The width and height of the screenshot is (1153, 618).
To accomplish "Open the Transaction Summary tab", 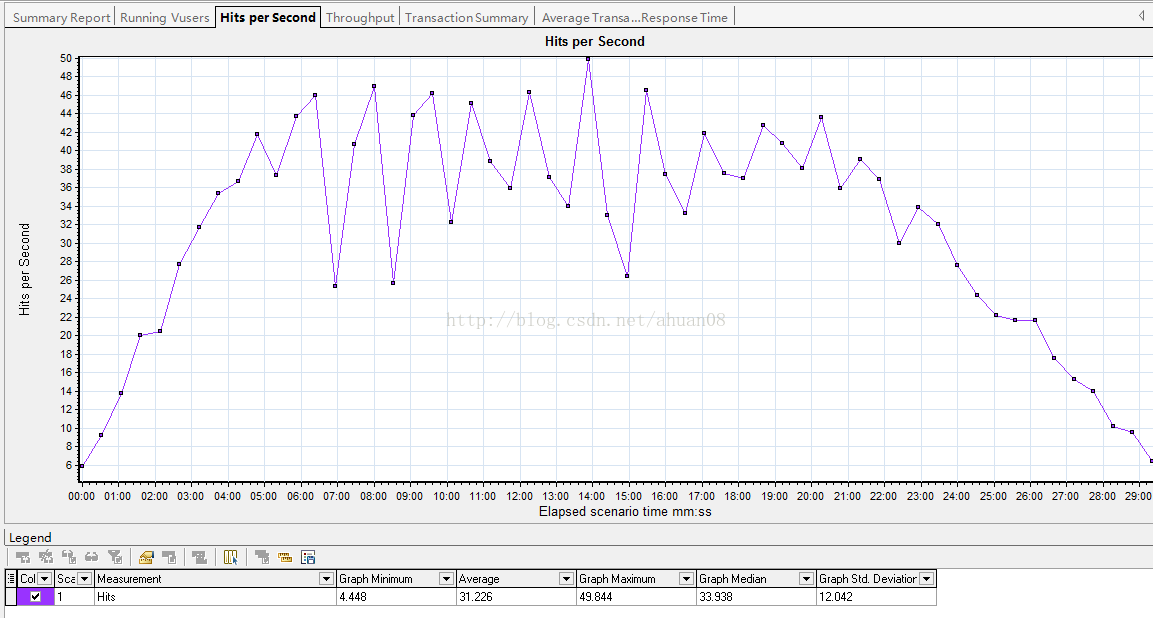I will 466,18.
